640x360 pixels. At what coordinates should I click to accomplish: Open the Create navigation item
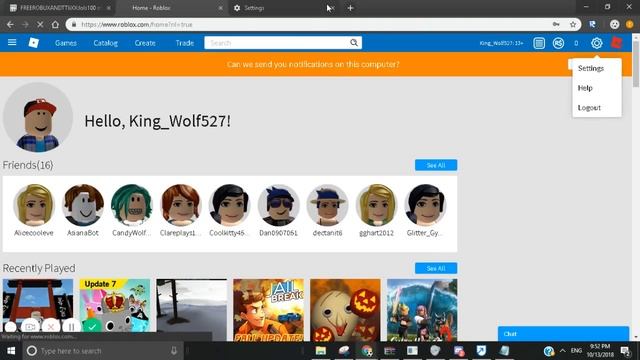[145, 43]
